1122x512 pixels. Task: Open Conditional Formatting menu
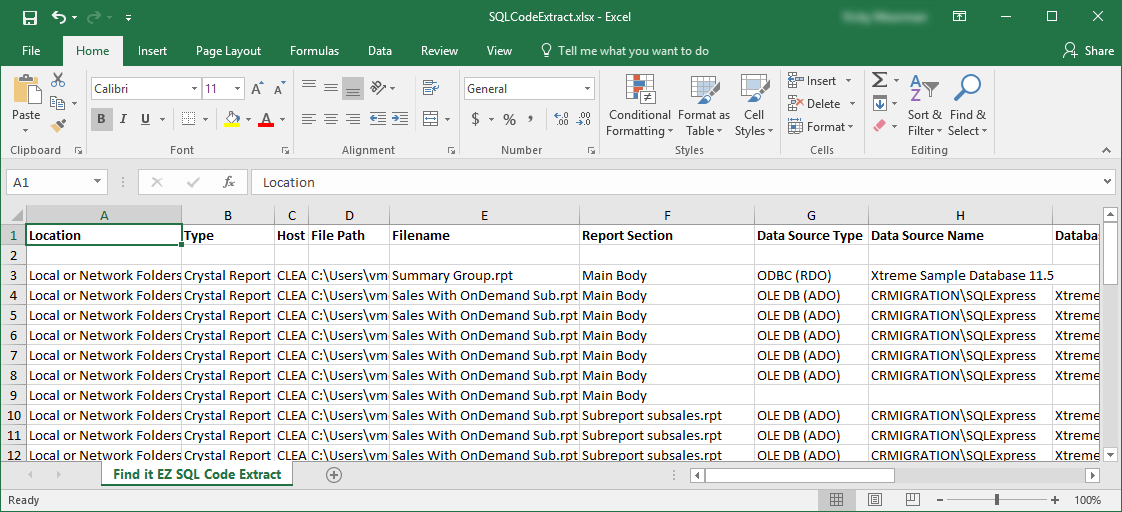(x=640, y=105)
